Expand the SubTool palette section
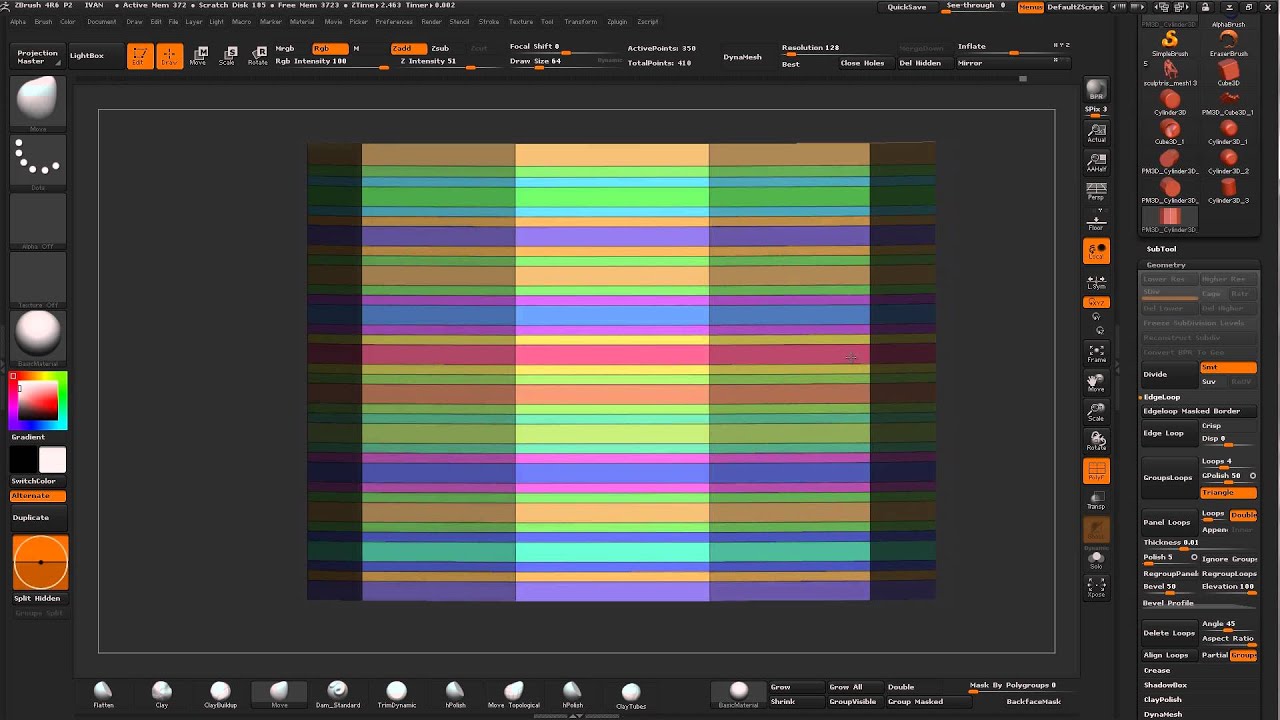Viewport: 1280px width, 720px height. 1161,249
